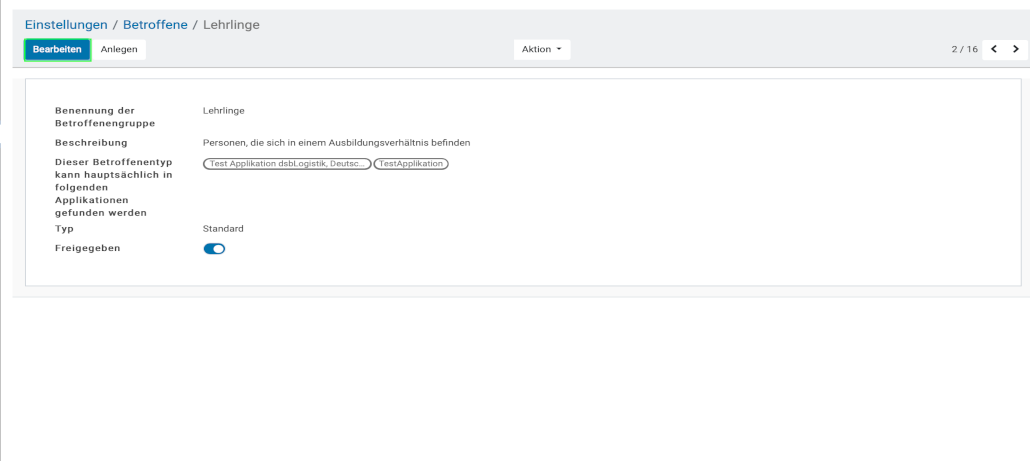
Task: Navigate to Einstellungen breadcrumb
Action: click(x=66, y=24)
